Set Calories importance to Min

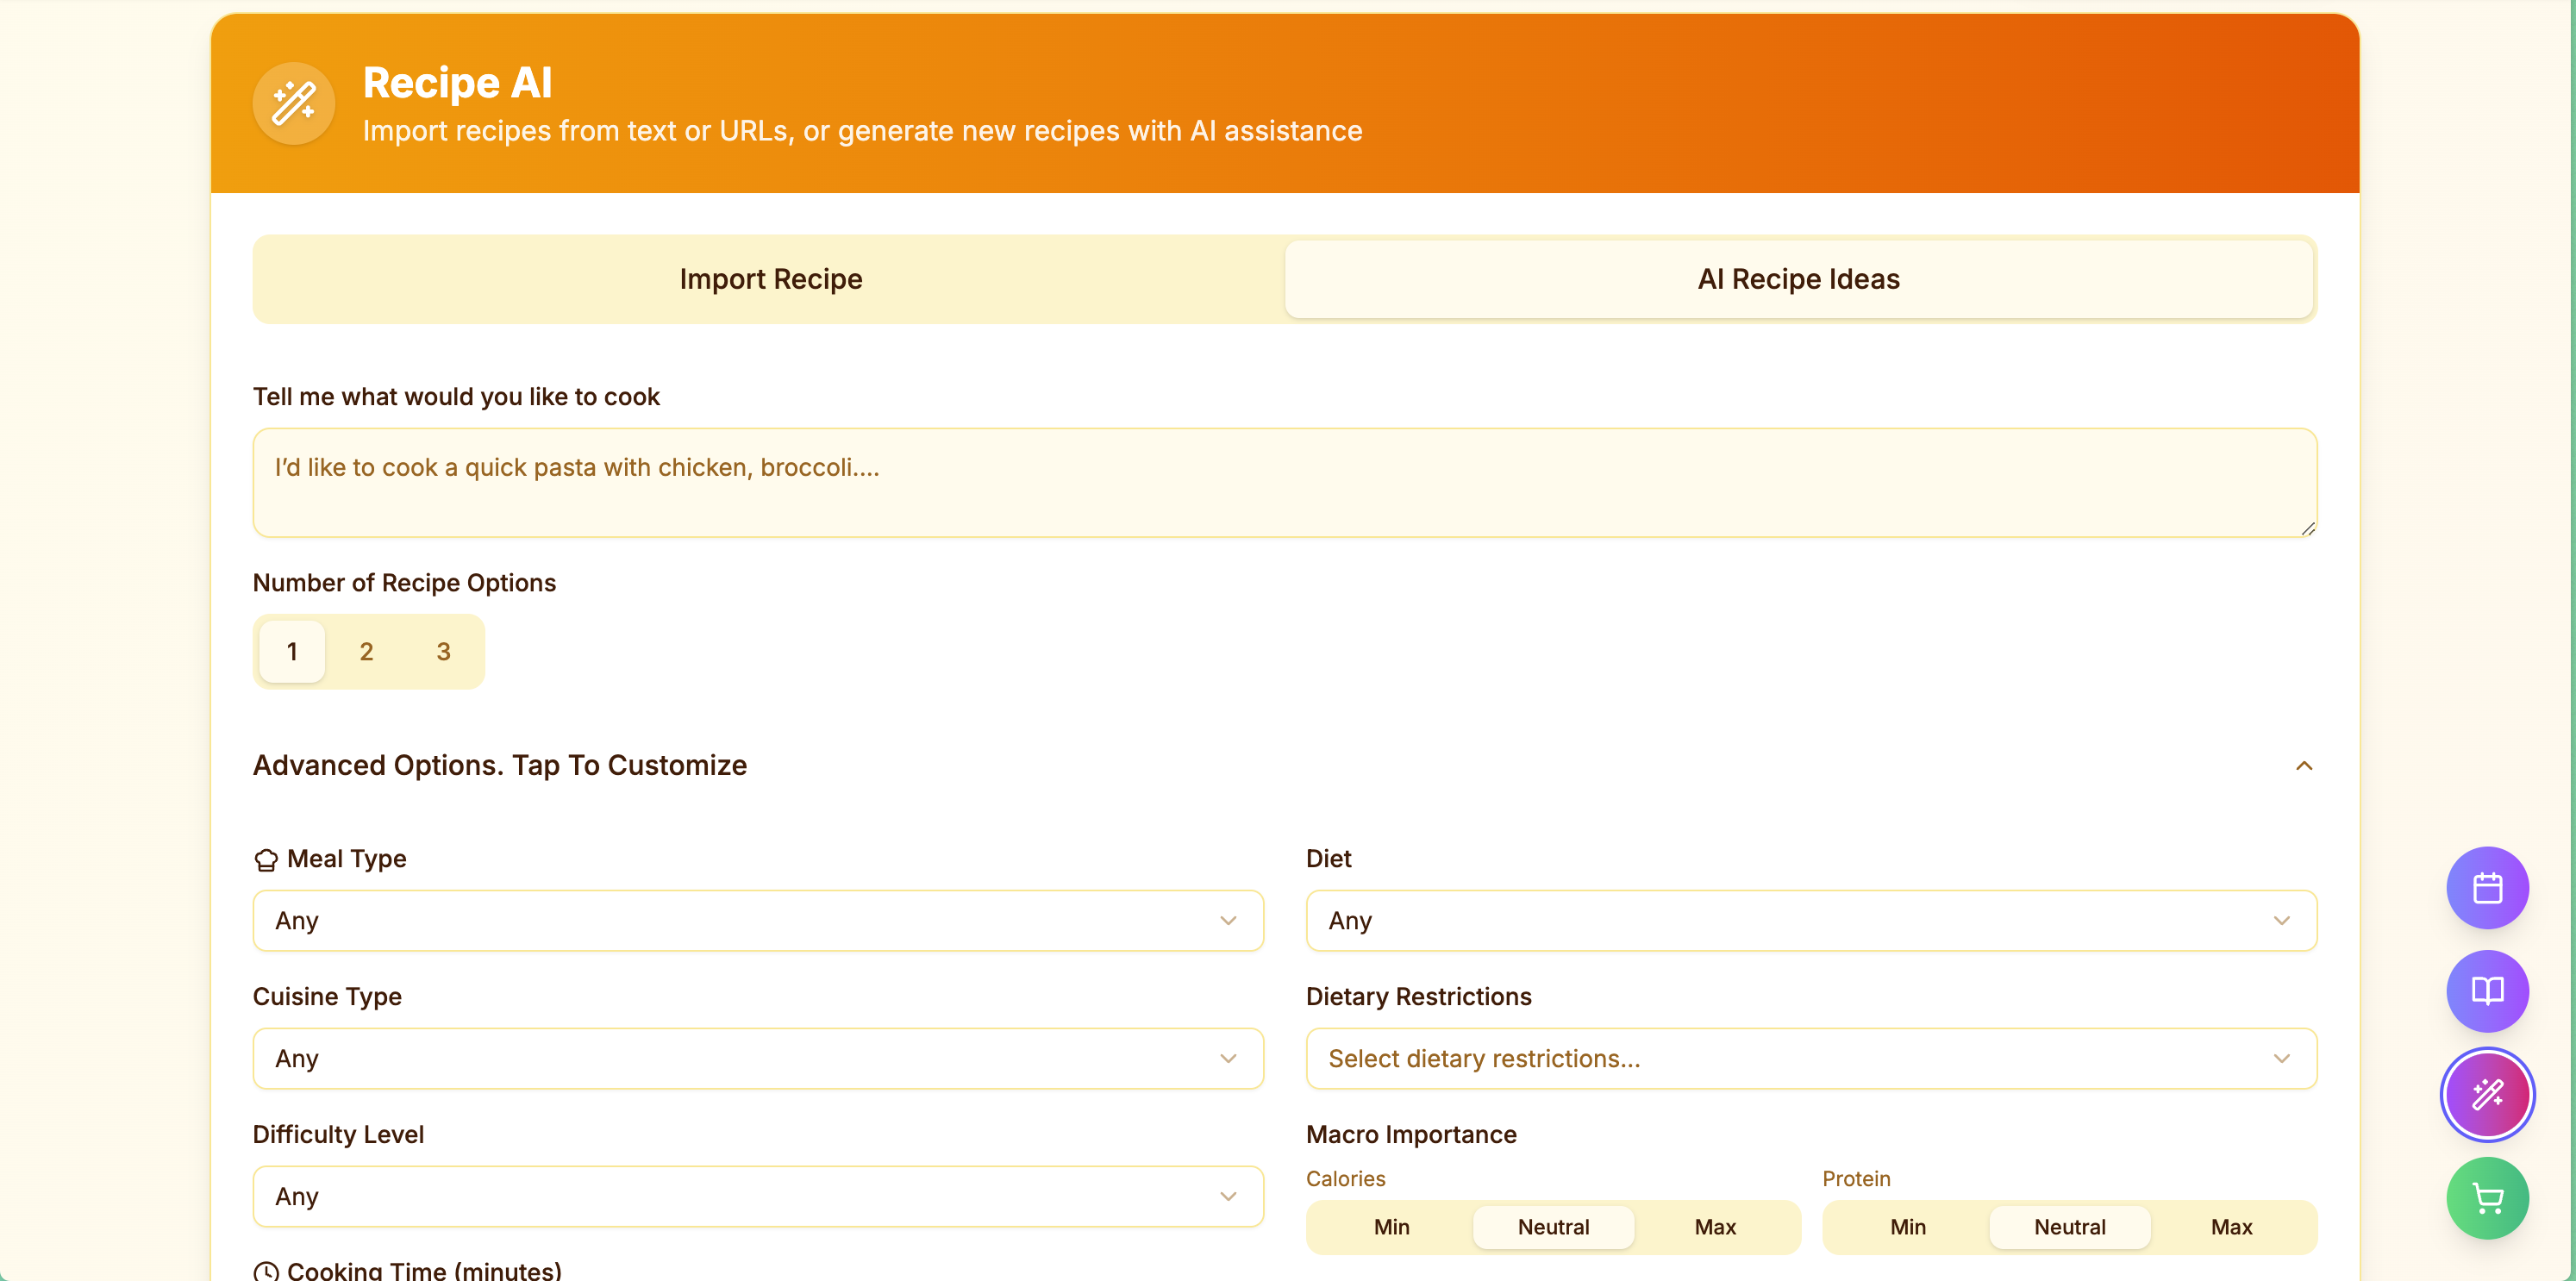pyautogui.click(x=1391, y=1227)
